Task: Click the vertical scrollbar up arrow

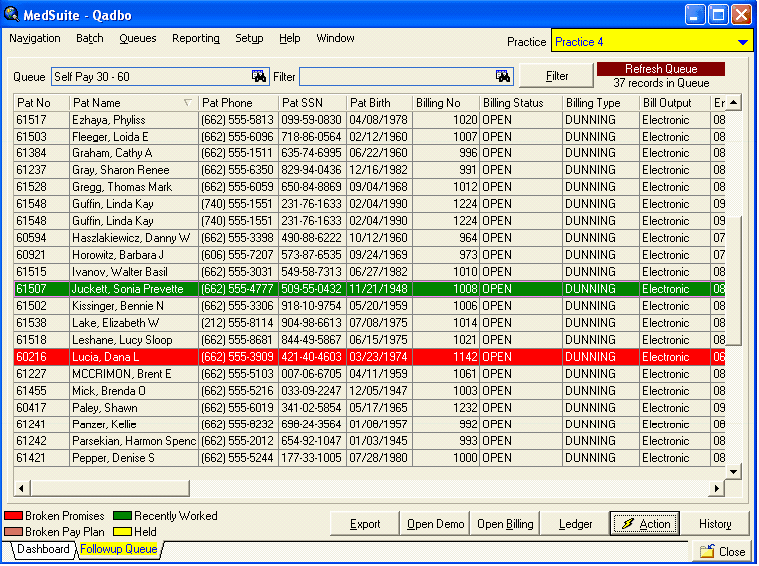Action: [733, 102]
